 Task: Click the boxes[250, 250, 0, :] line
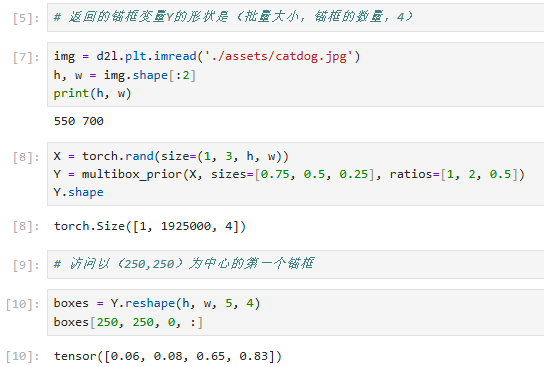click(128, 322)
